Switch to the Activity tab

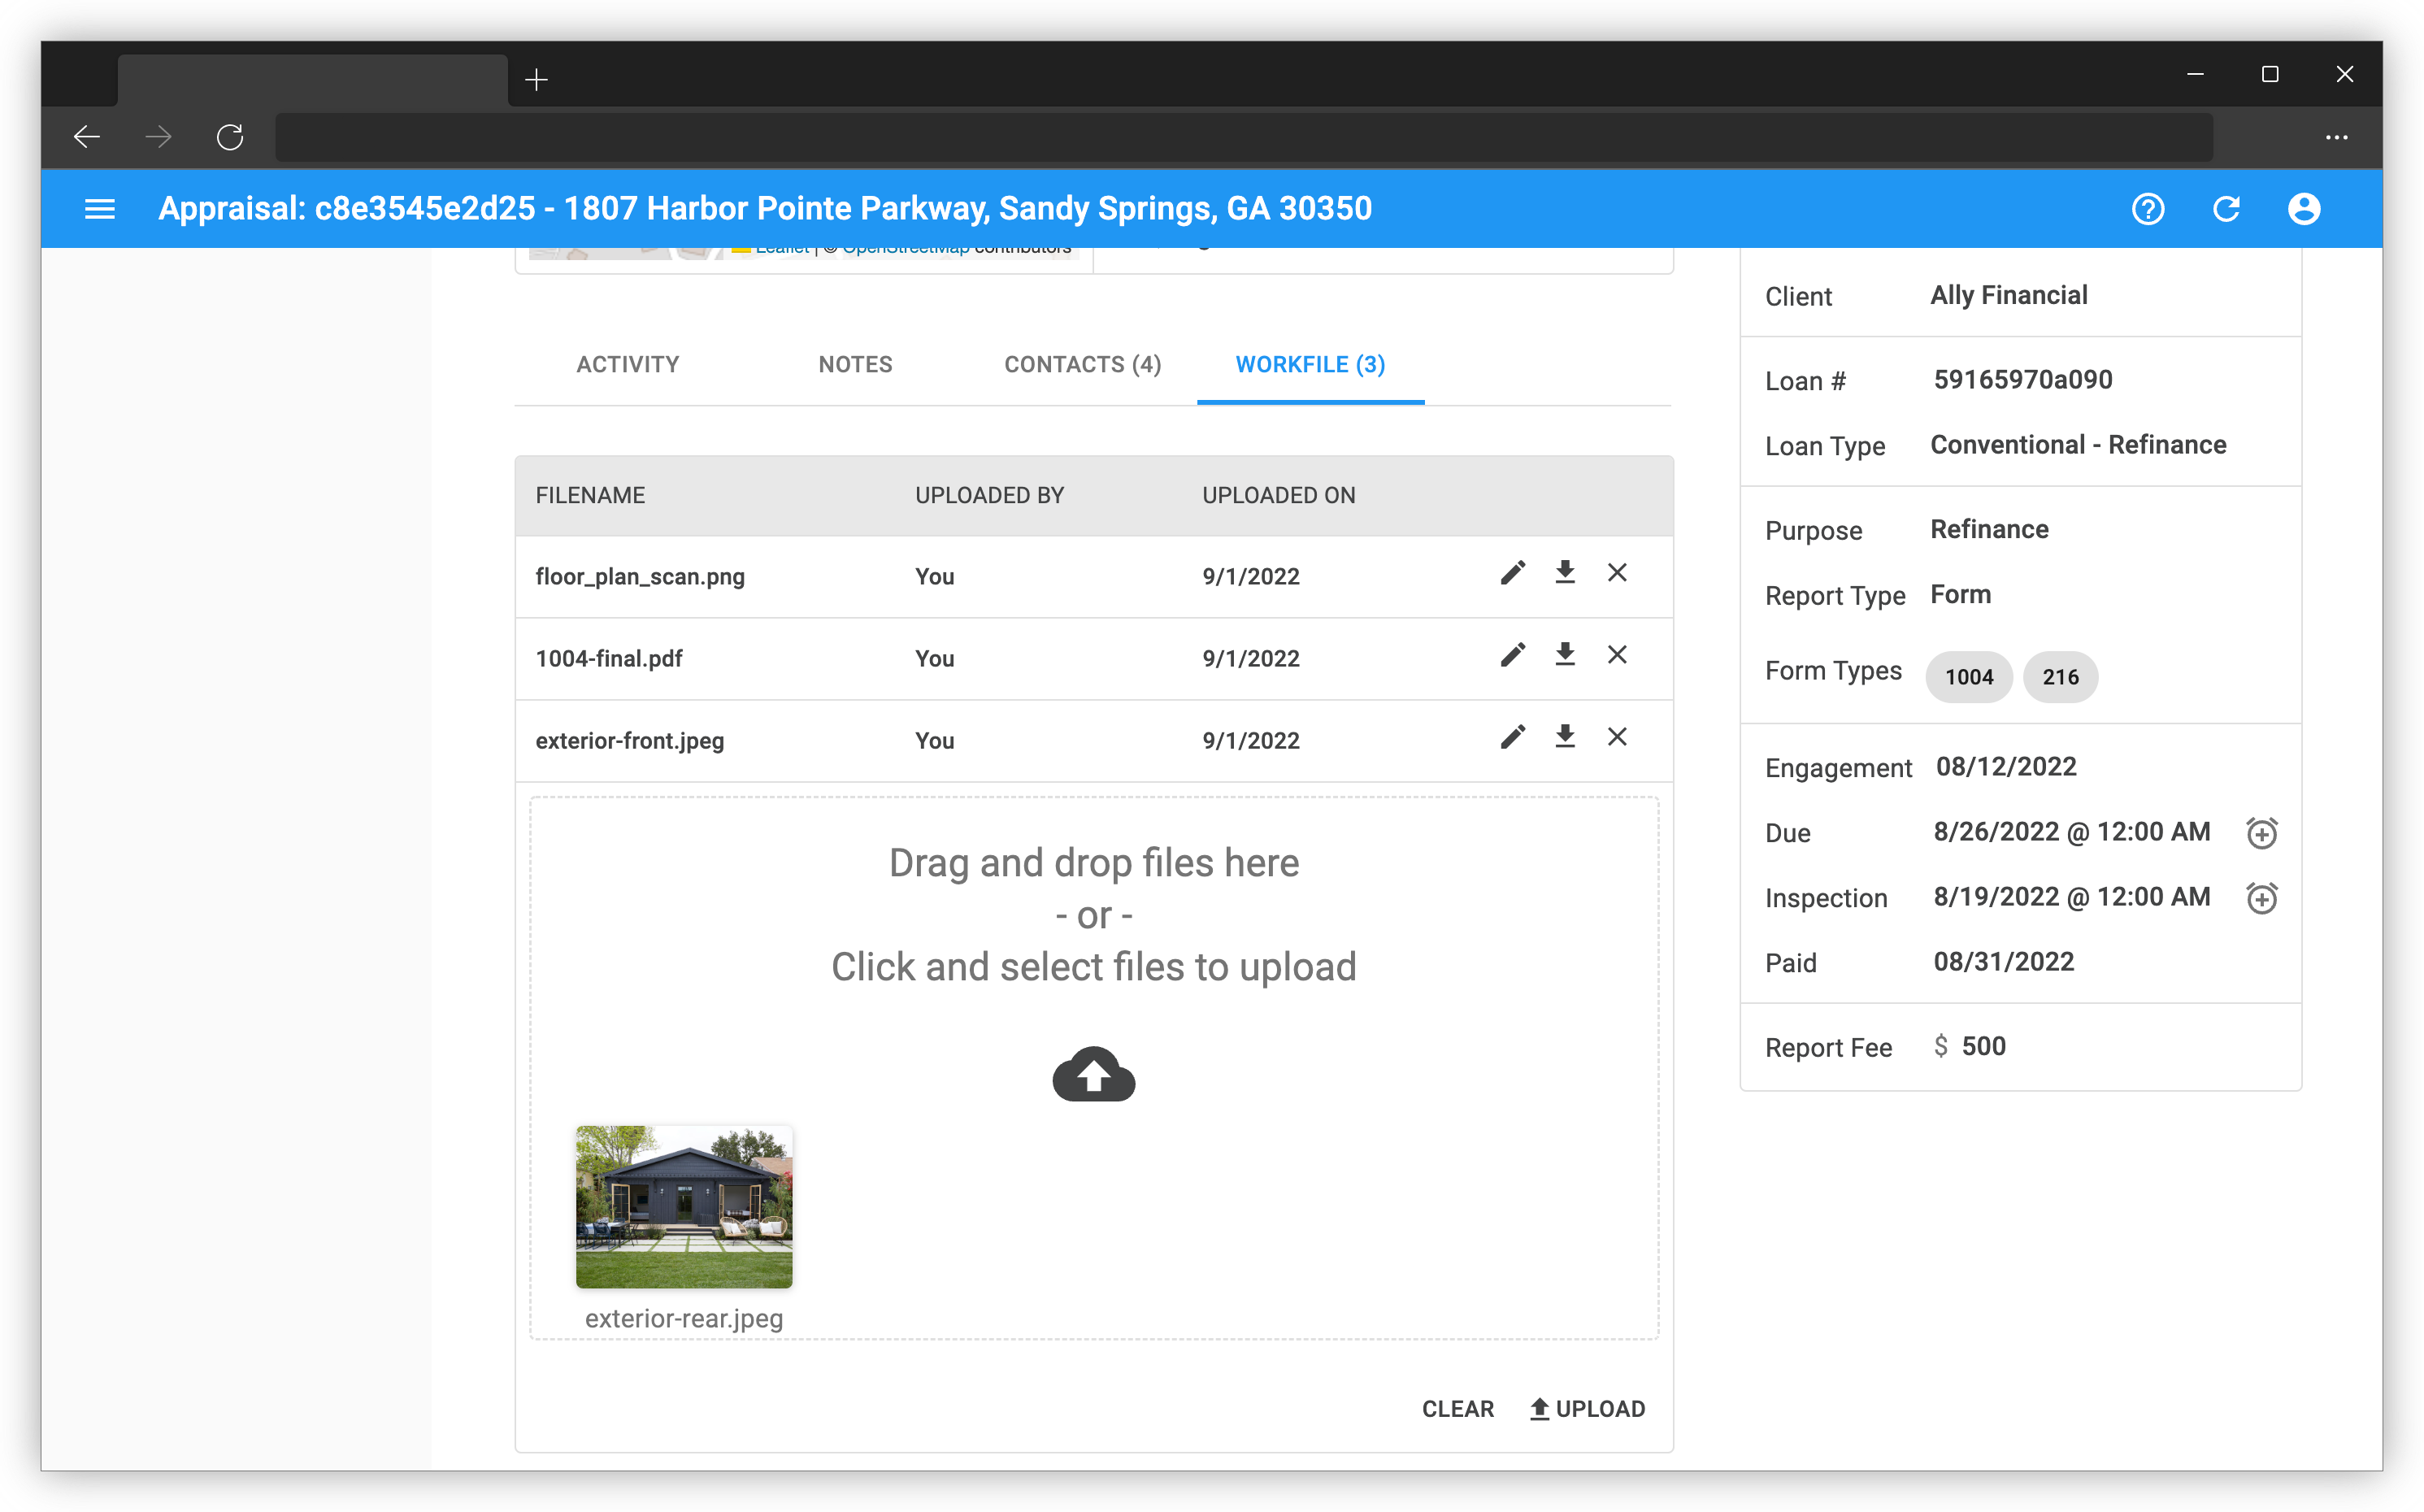tap(627, 364)
